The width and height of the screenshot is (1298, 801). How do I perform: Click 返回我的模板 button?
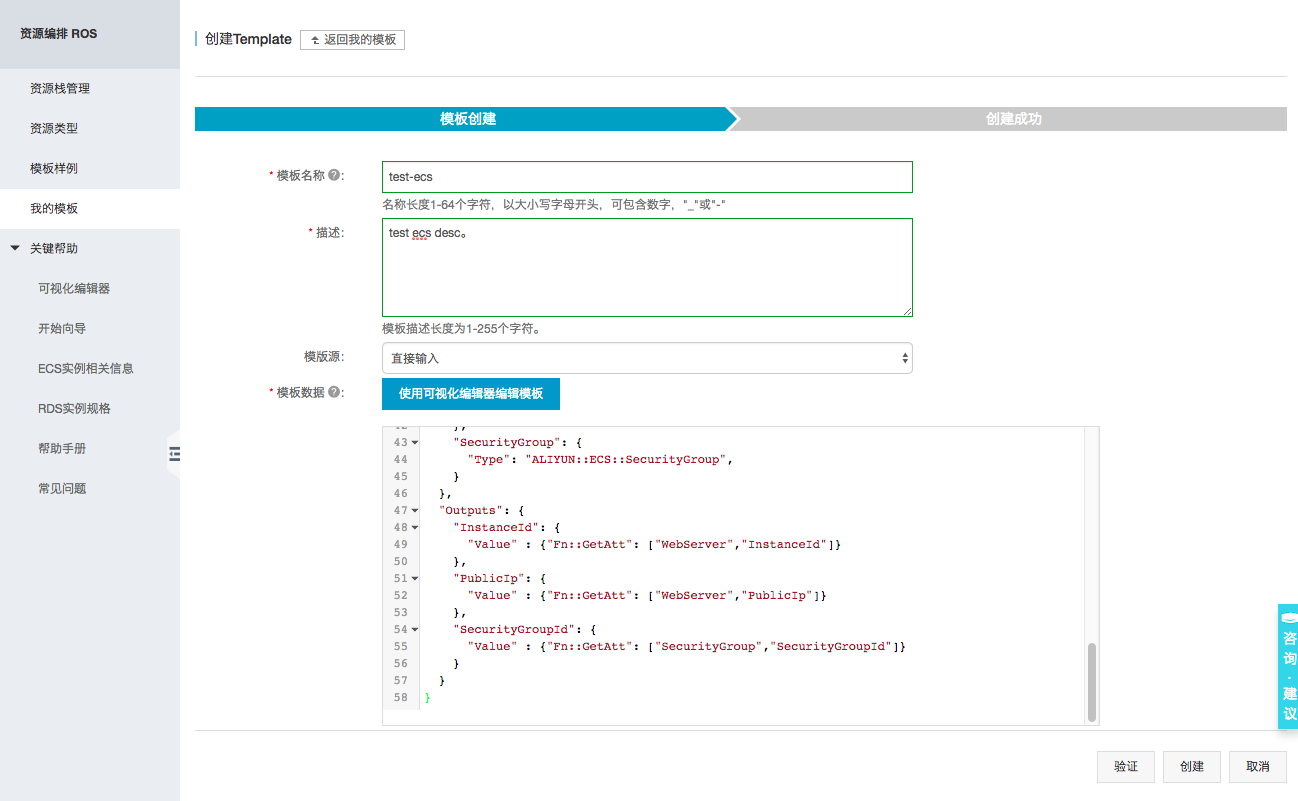tap(352, 40)
